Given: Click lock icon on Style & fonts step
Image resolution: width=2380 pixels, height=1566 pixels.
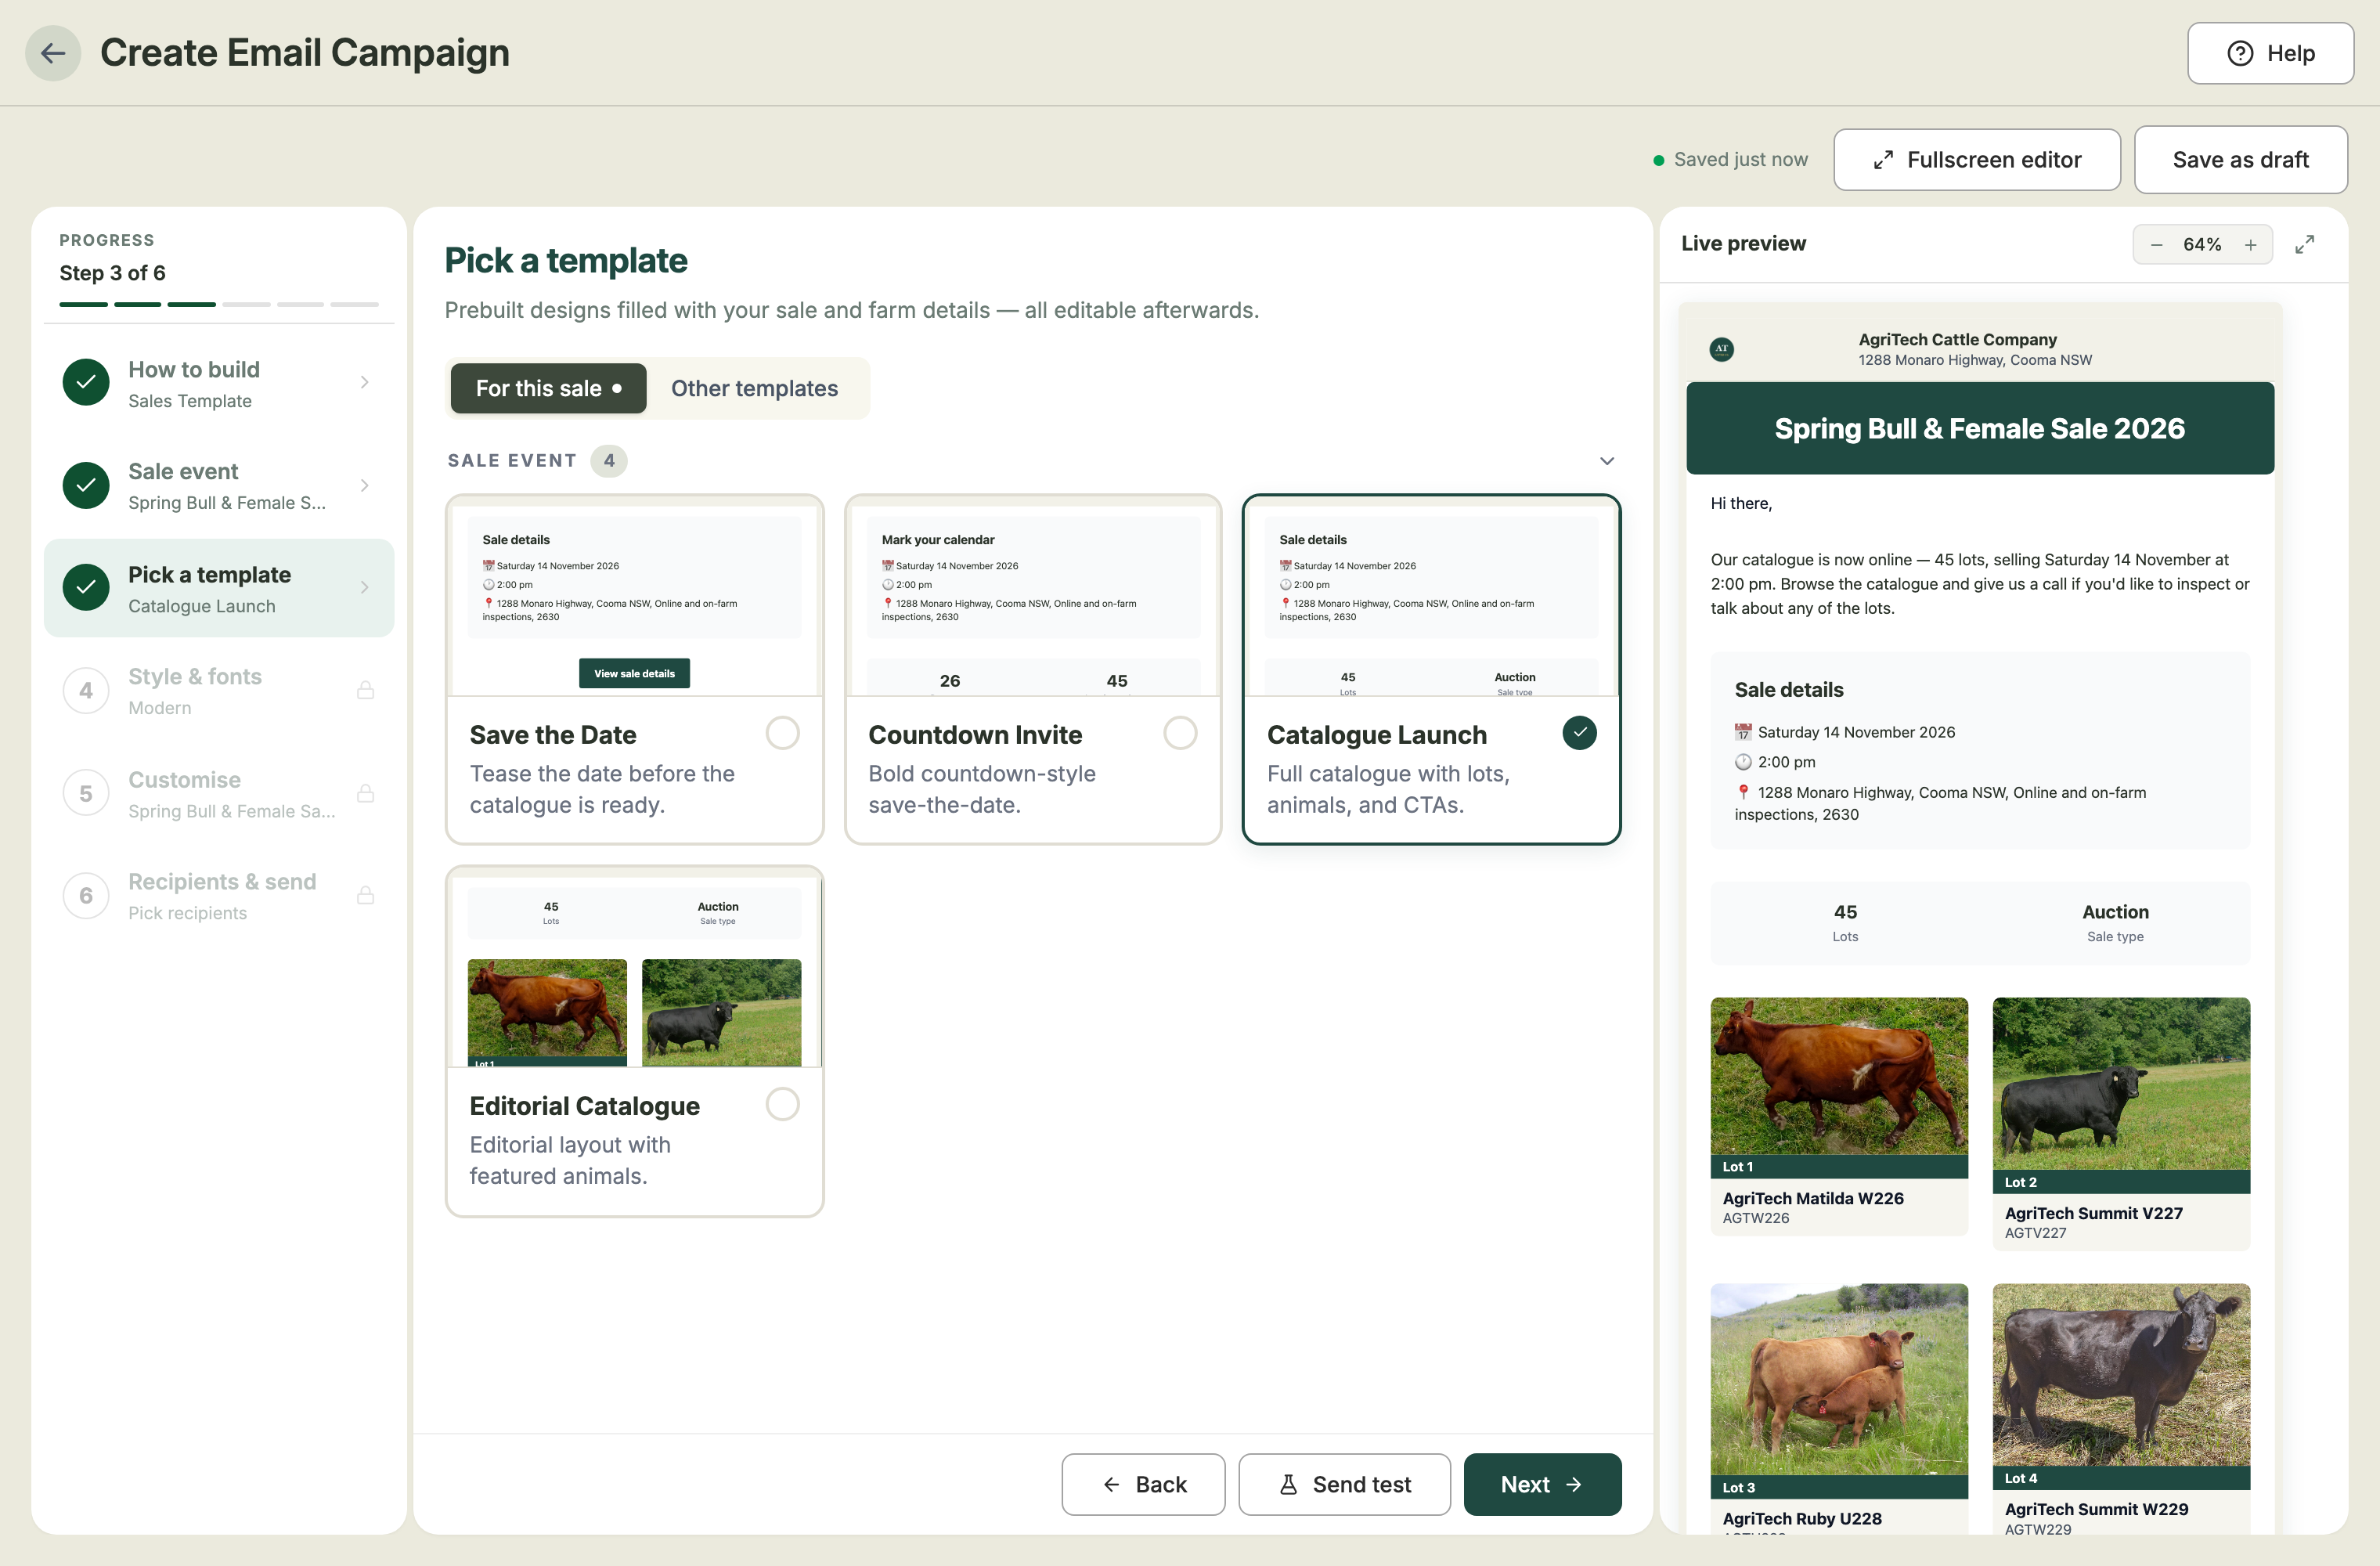Looking at the screenshot, I should [x=365, y=690].
